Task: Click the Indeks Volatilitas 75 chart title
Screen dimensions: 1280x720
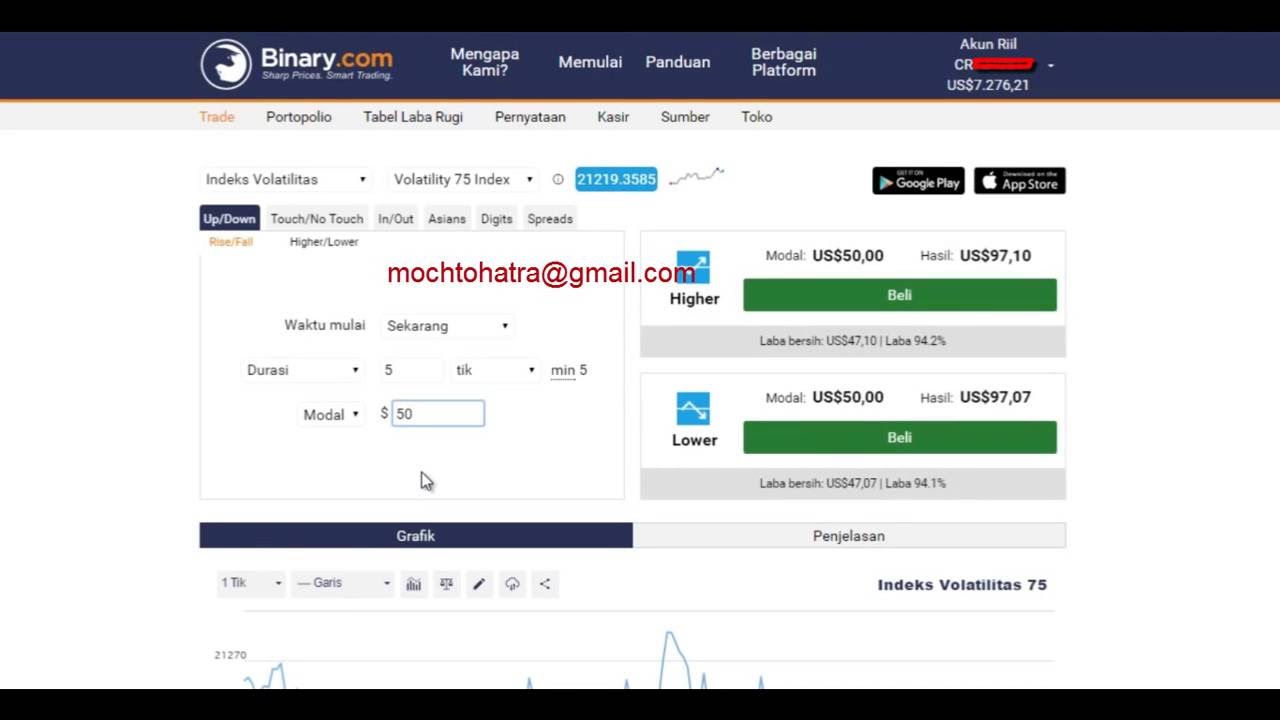Action: click(x=962, y=585)
